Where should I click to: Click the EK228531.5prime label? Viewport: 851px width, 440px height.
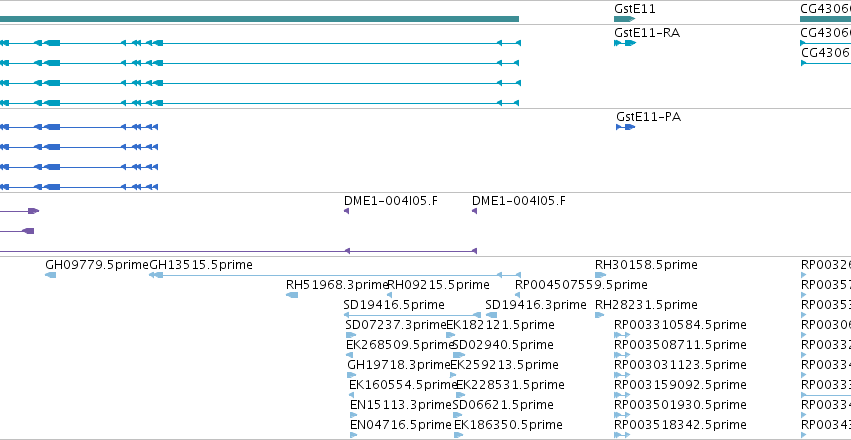[x=510, y=385]
